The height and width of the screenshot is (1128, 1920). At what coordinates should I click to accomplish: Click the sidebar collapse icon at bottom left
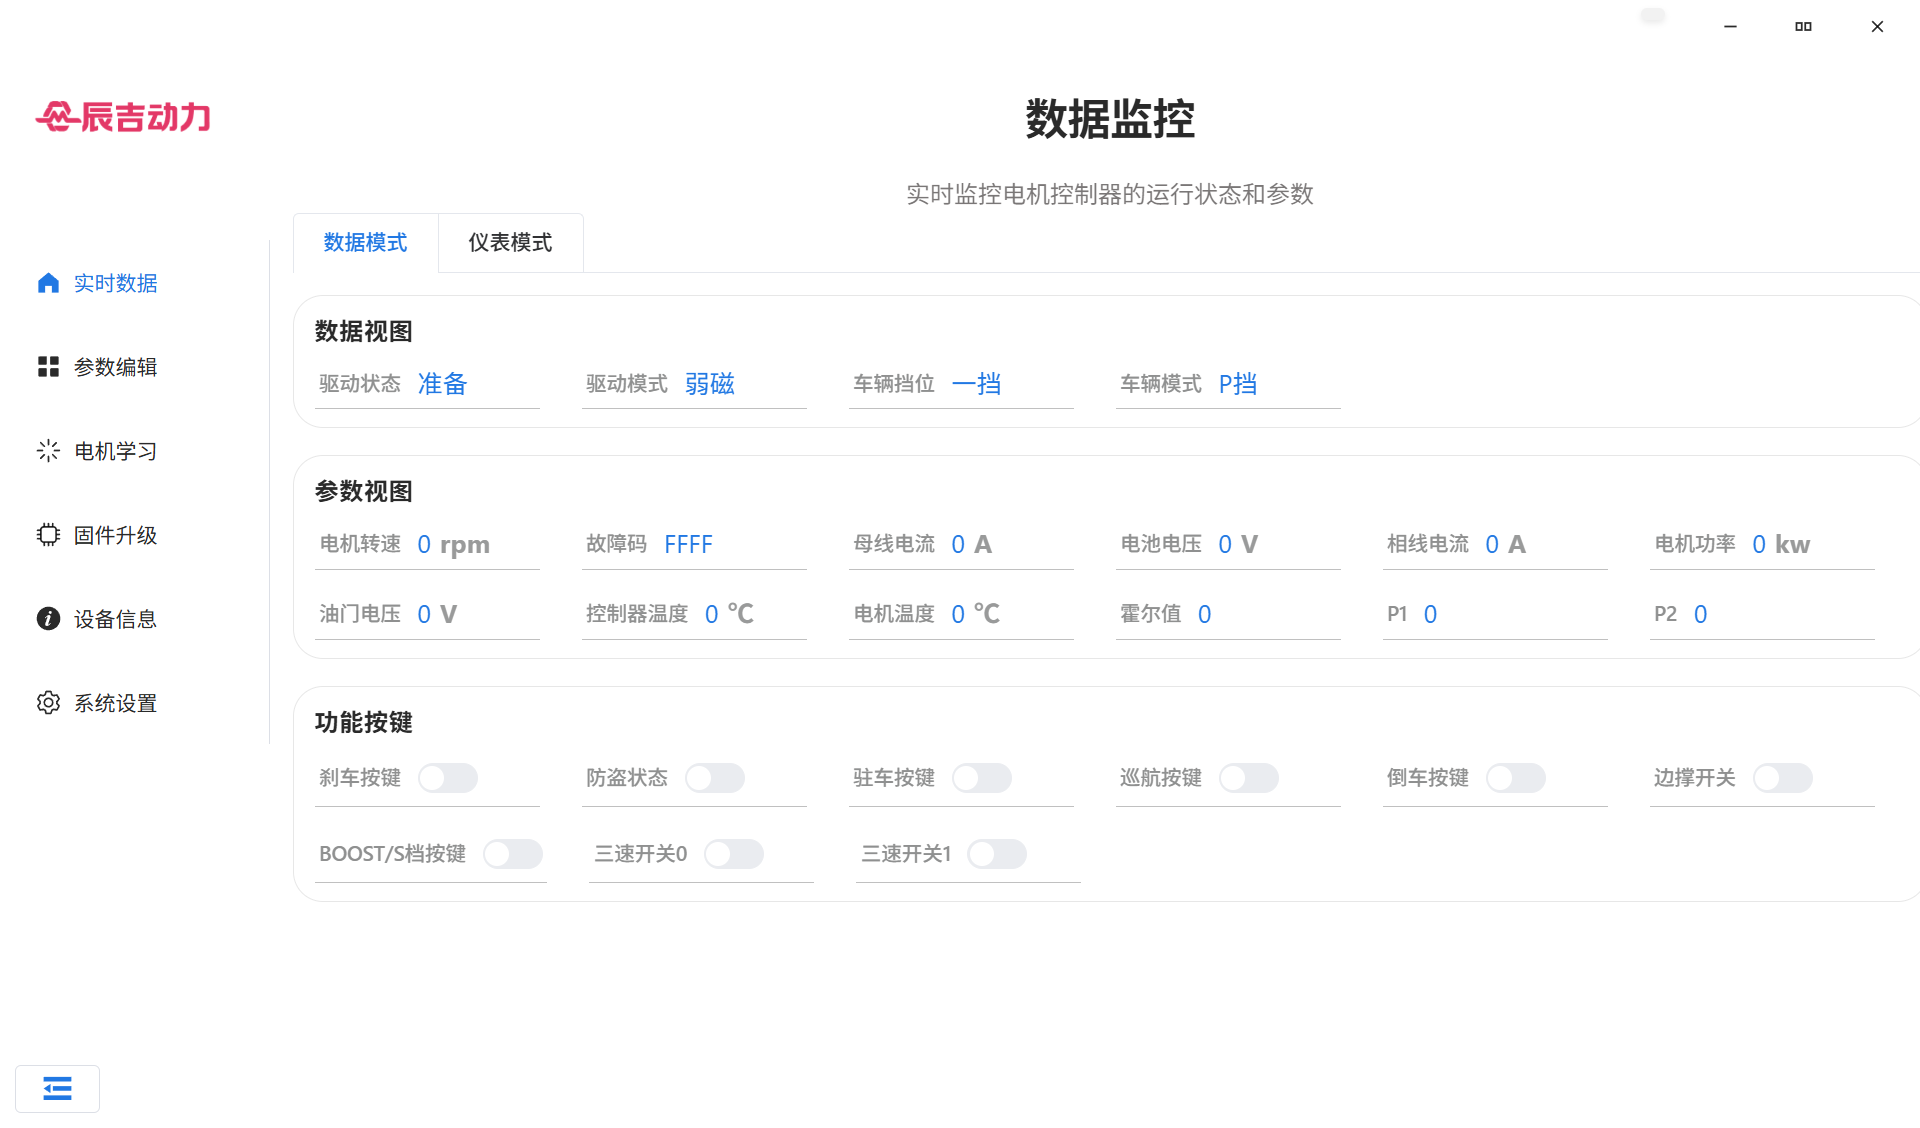pos(57,1088)
